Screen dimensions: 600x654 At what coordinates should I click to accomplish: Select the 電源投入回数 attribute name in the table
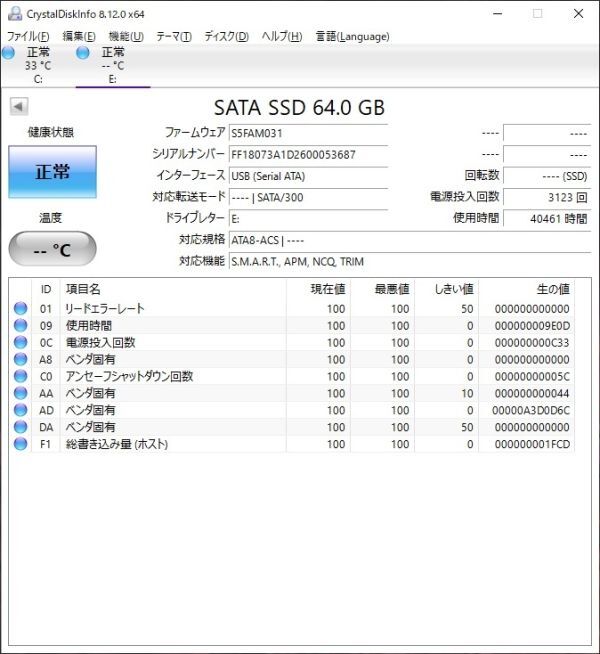point(100,342)
